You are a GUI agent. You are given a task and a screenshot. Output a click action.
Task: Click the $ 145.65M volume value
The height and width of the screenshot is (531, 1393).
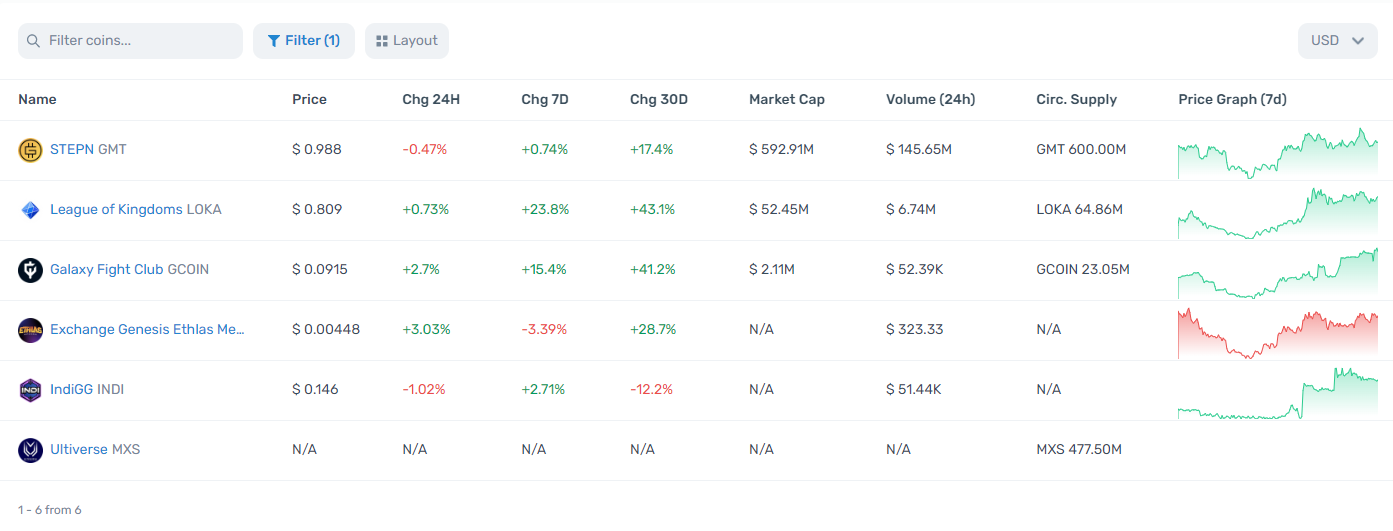pos(919,149)
